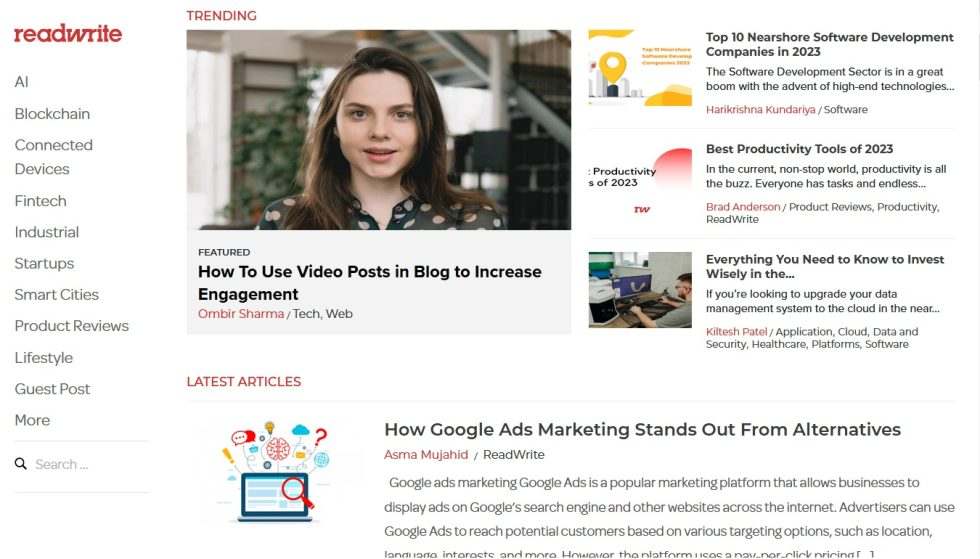Click the readwrite logo
This screenshot has height=559, width=980.
pos(68,33)
